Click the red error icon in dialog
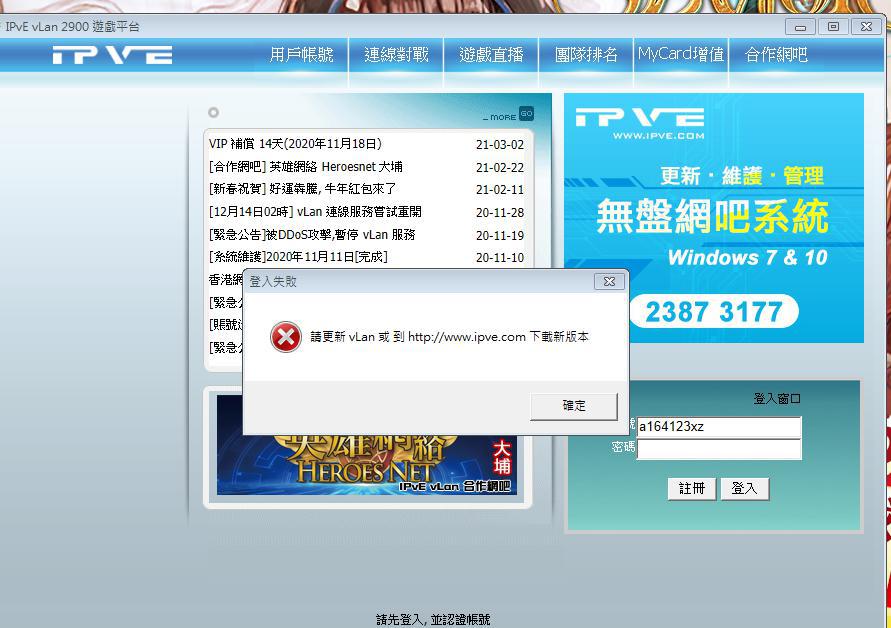 coord(286,337)
